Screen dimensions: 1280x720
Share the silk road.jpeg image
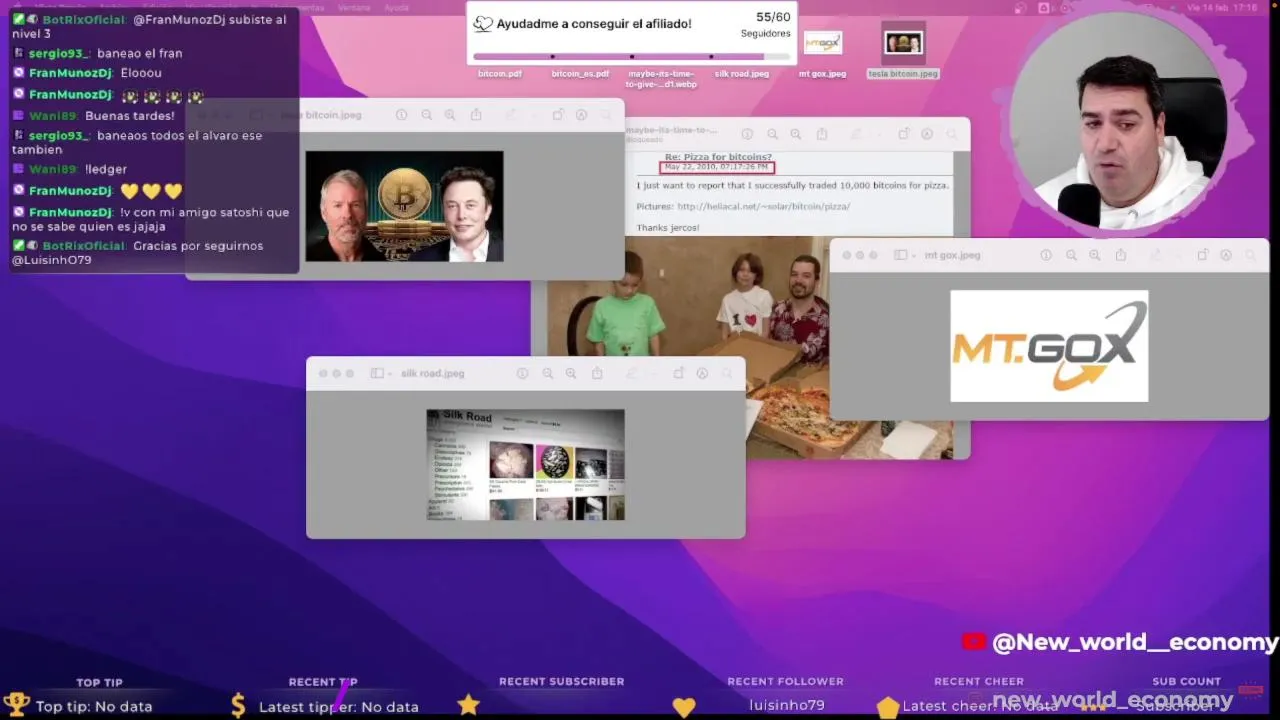(597, 373)
